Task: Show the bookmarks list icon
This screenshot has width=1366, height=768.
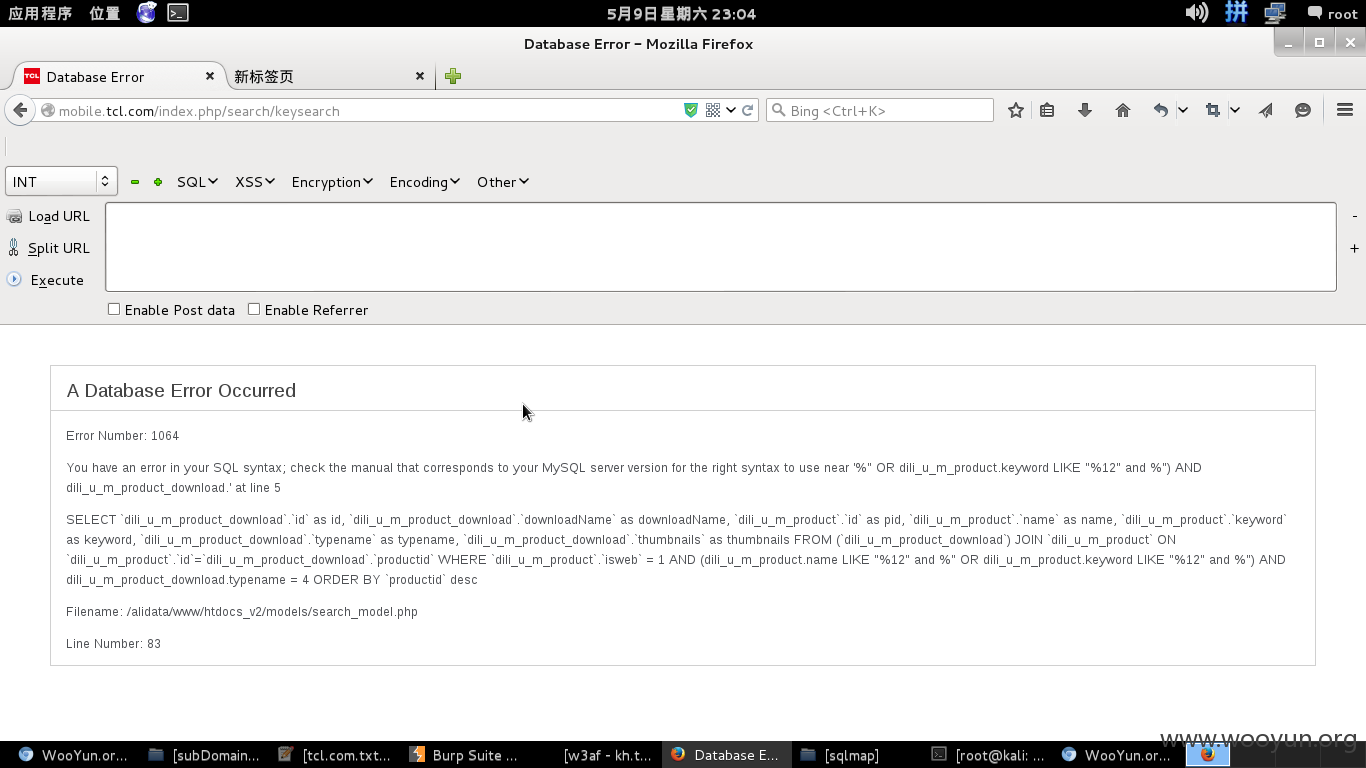Action: (x=1047, y=110)
